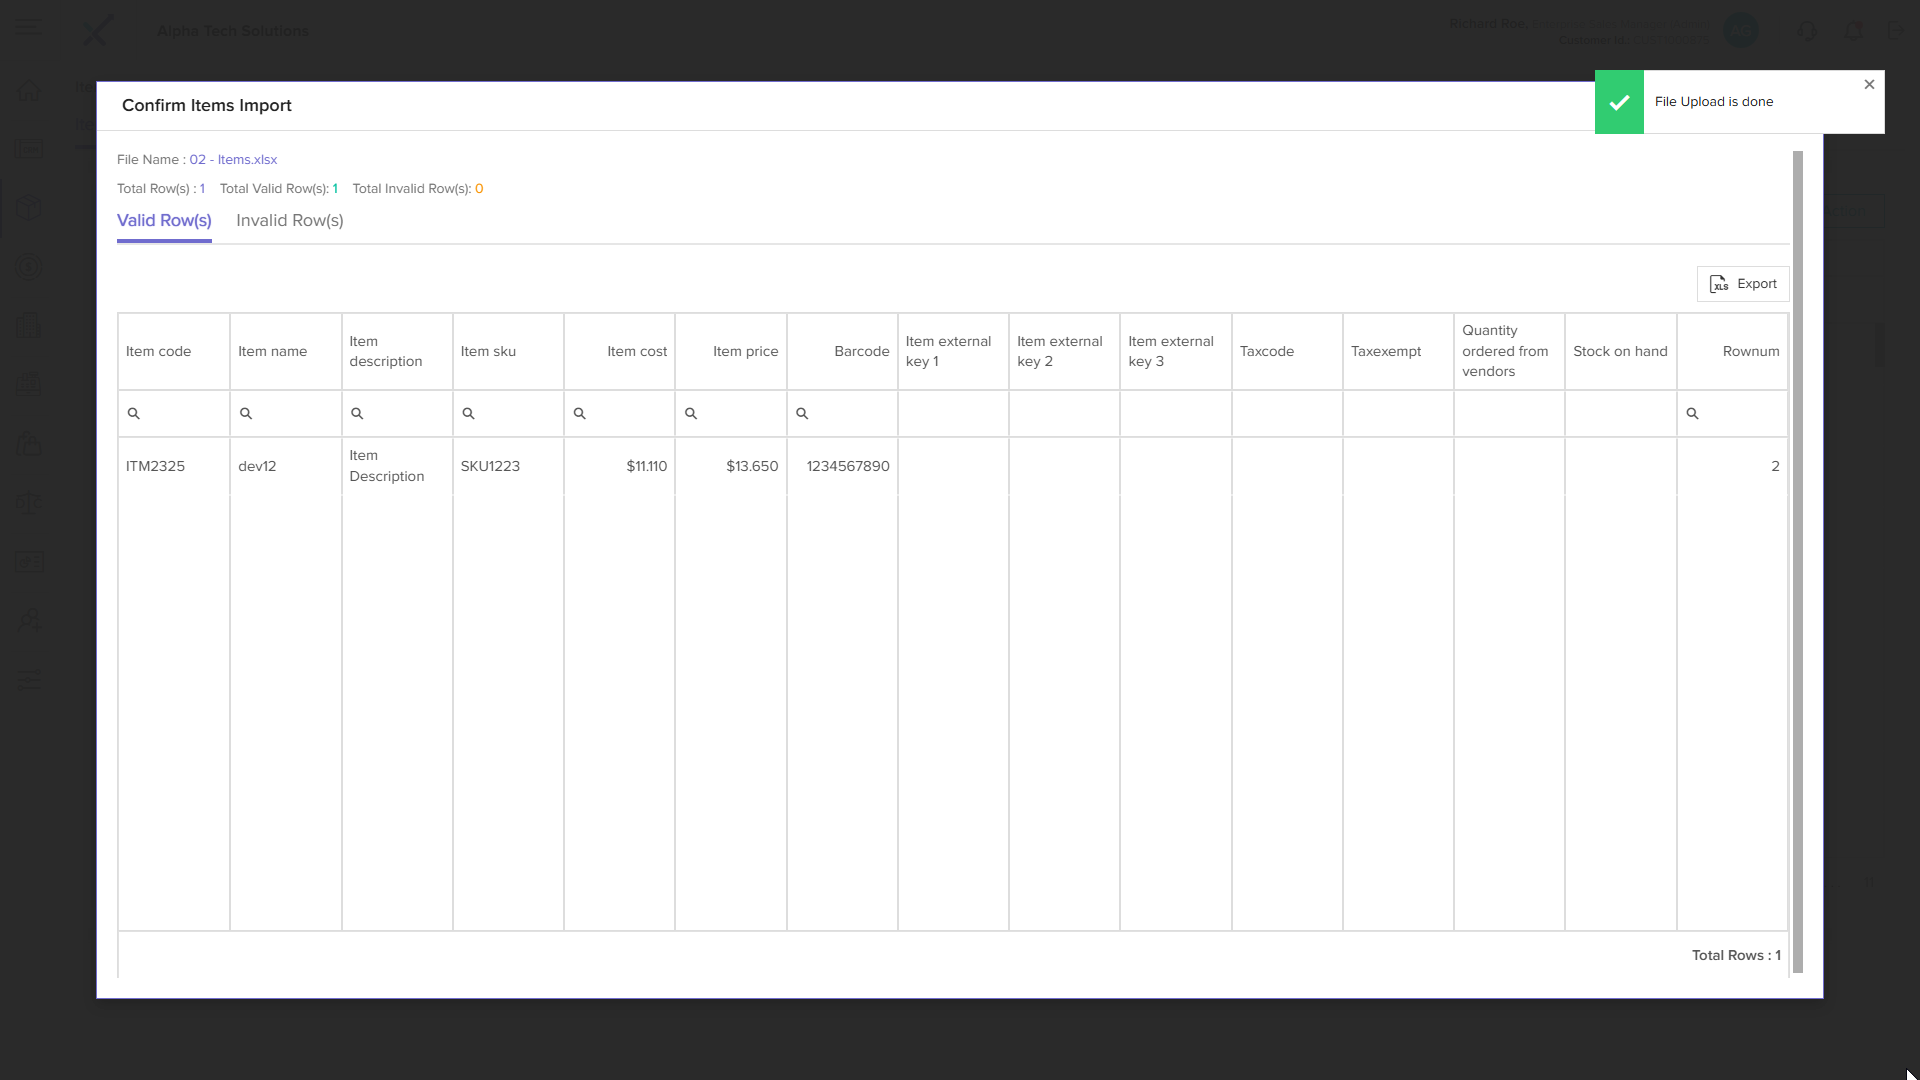Select the ITM2325 row cell
The image size is (1920, 1080).
[x=156, y=467]
